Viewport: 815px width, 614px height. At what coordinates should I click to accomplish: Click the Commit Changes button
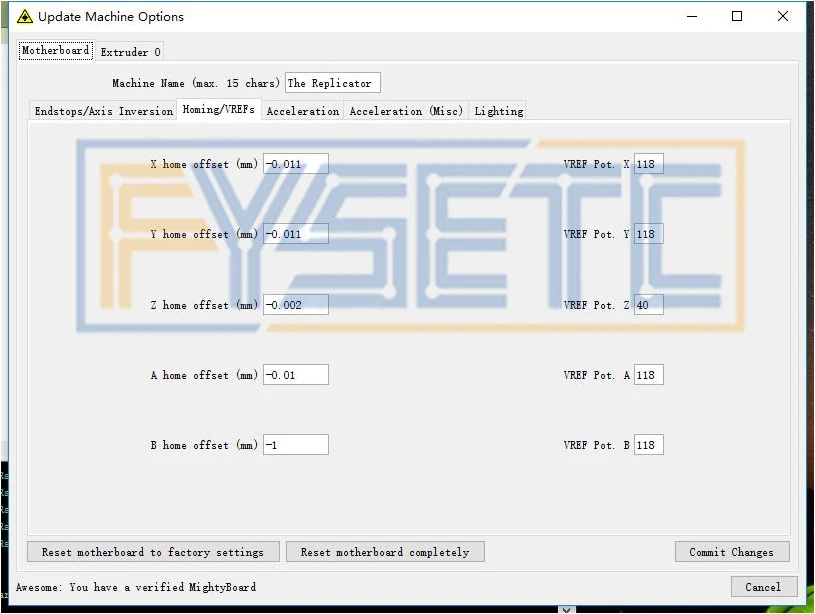[732, 552]
